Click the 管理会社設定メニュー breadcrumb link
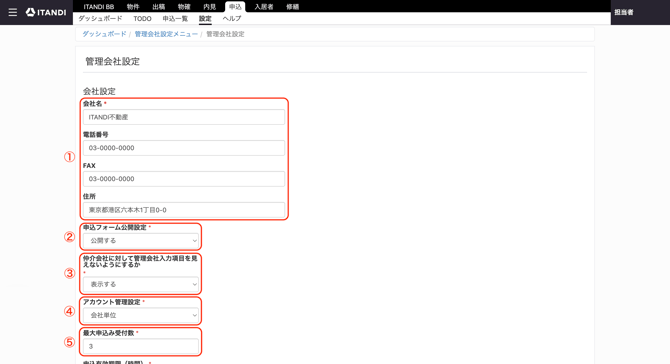 (x=166, y=34)
